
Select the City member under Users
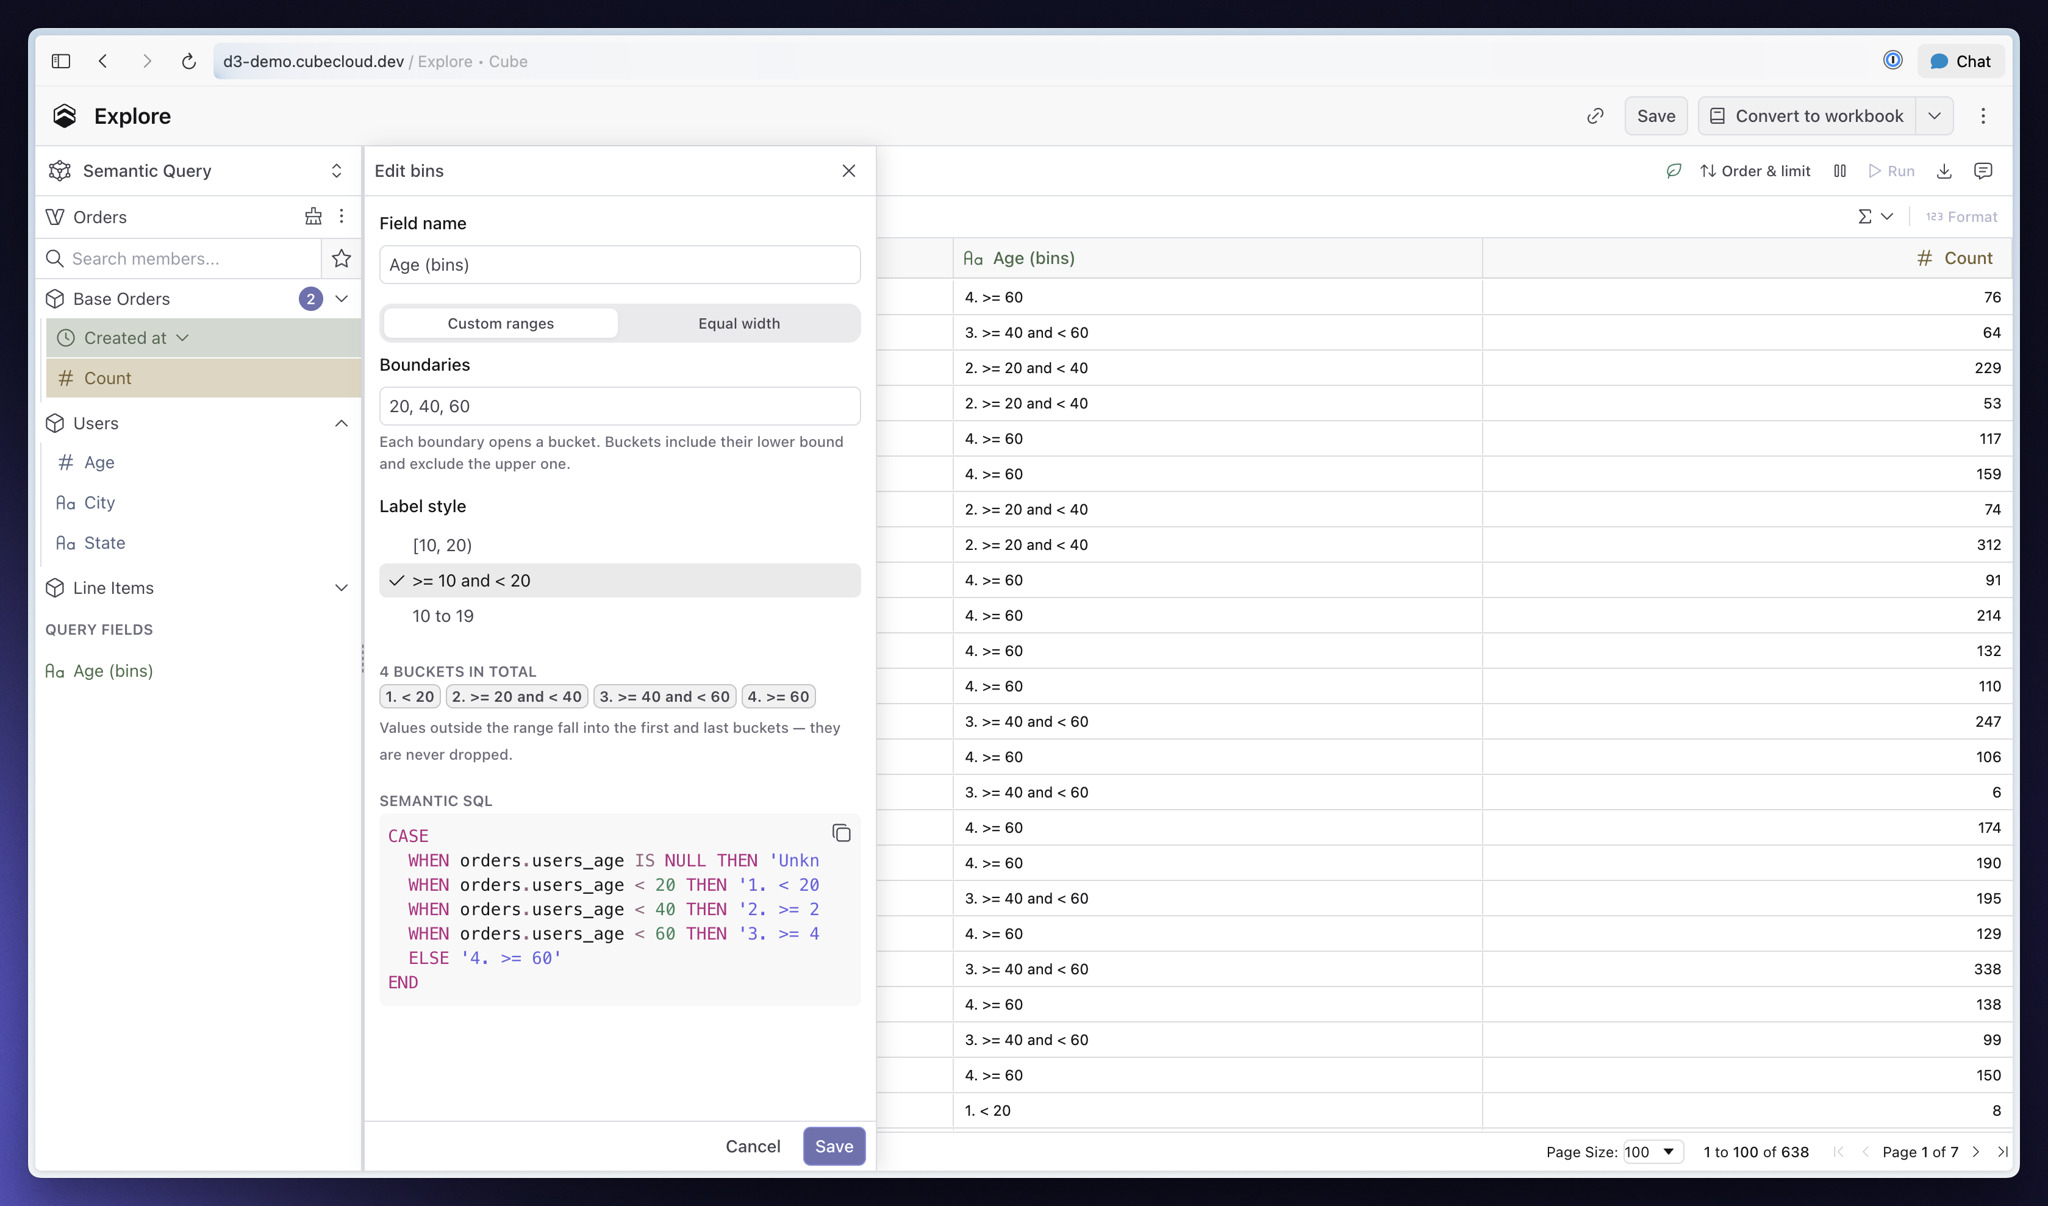click(x=204, y=502)
